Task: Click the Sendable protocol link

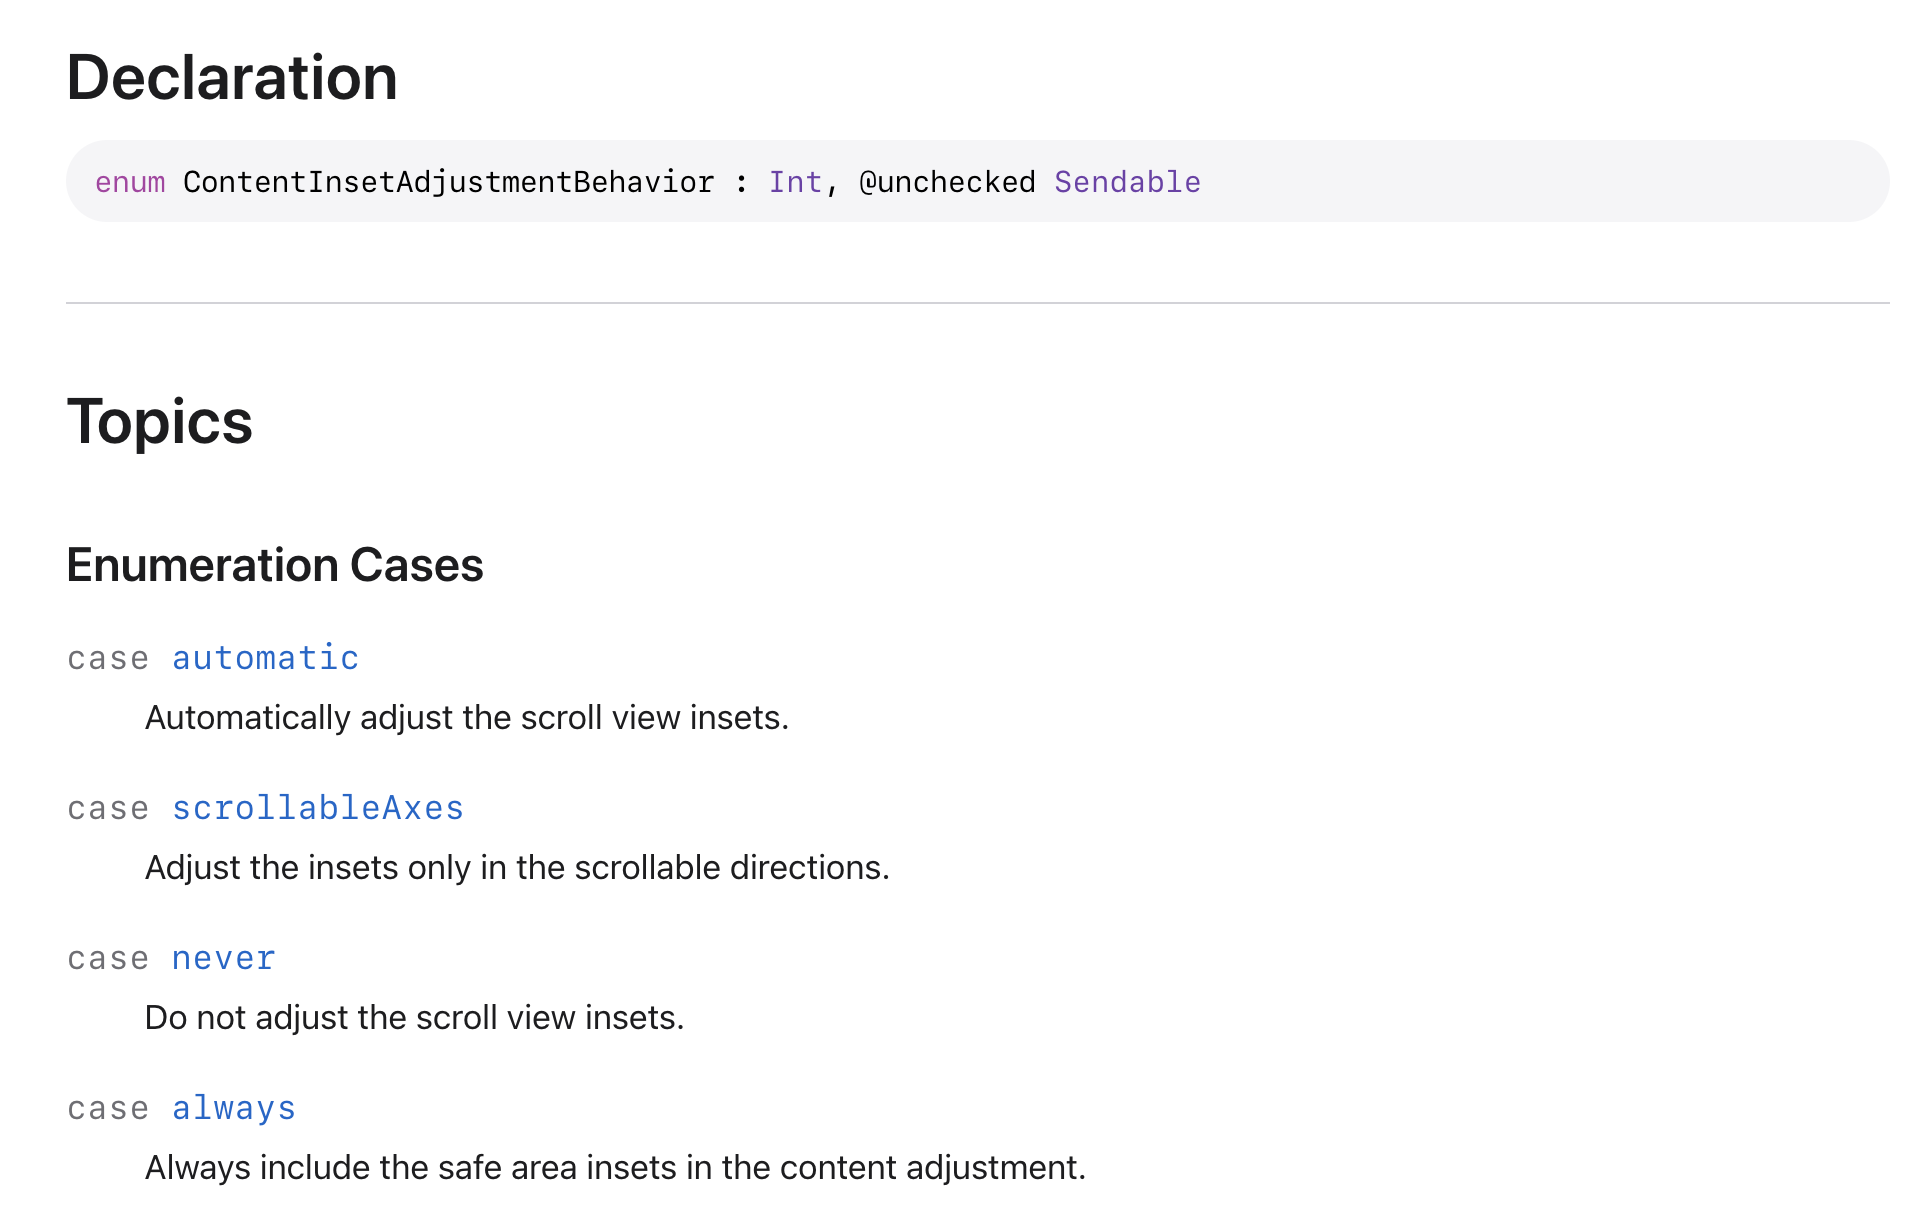Action: (1127, 182)
